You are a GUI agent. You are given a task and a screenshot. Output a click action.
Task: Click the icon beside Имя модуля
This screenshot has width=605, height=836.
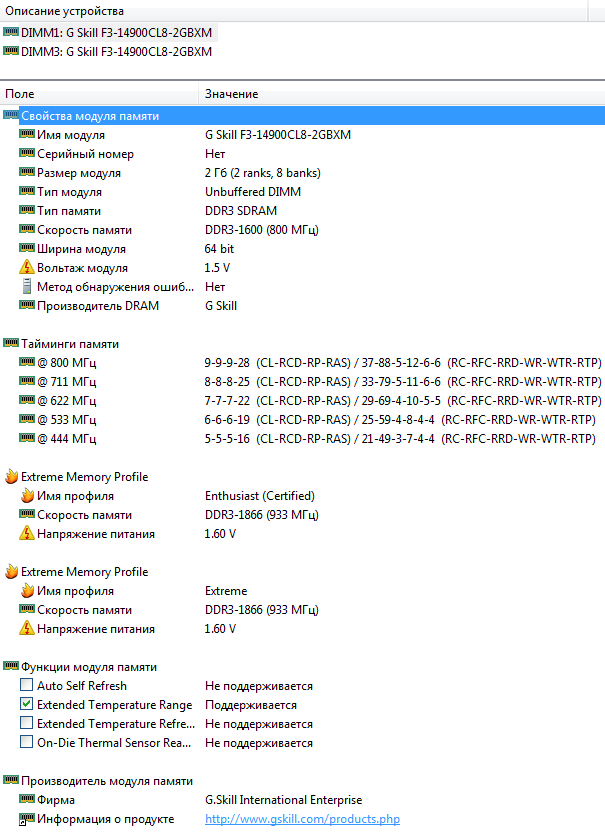point(27,134)
